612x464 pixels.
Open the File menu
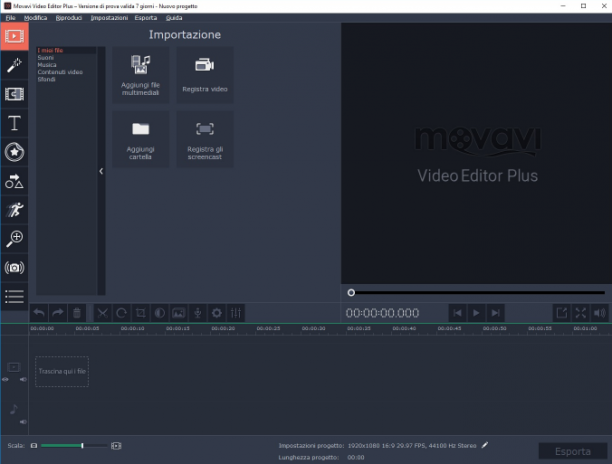11,18
